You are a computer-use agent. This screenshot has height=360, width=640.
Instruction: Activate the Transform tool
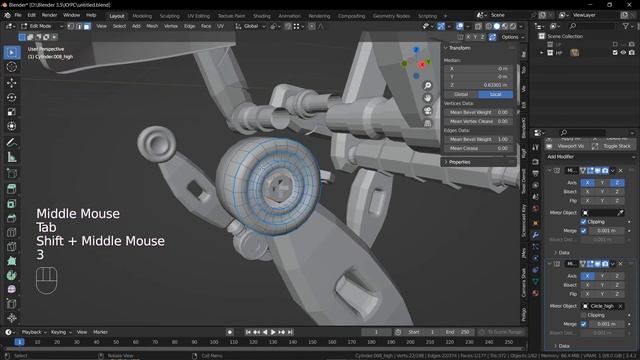pyautogui.click(x=11, y=126)
